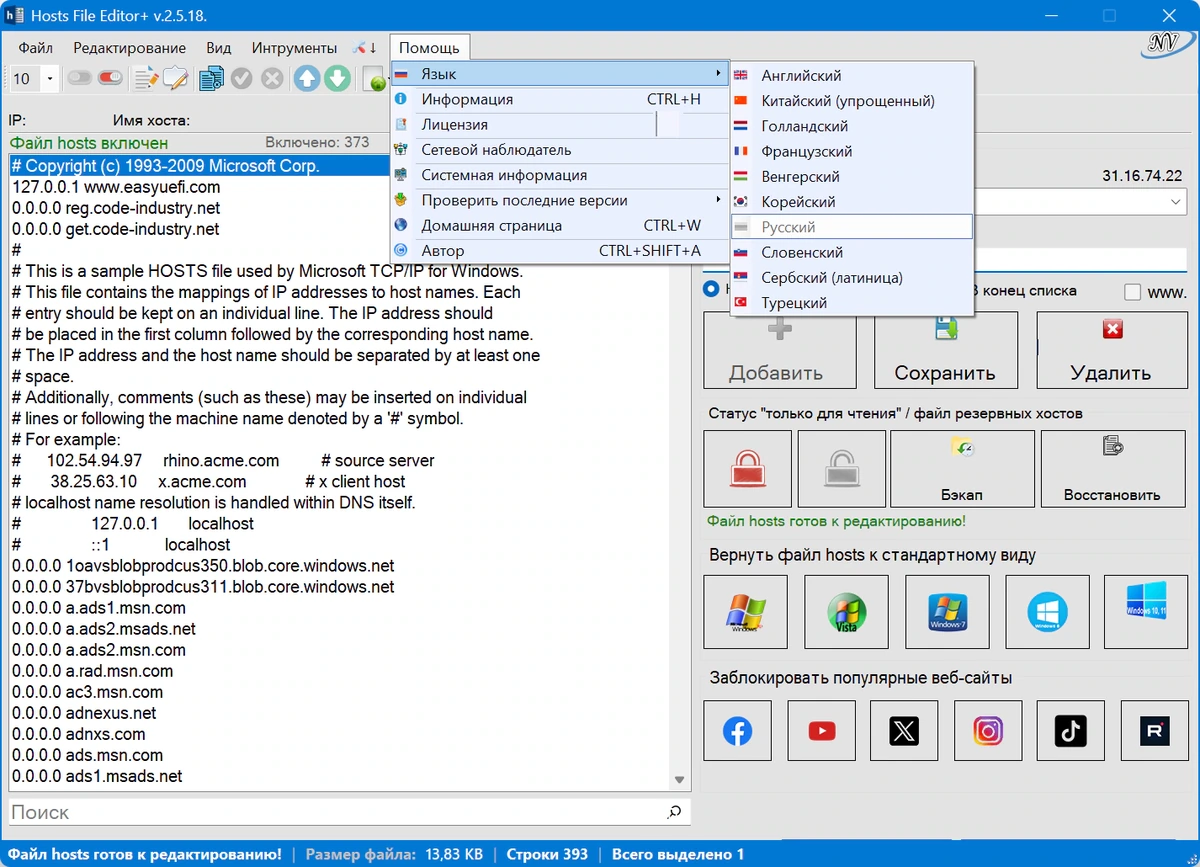The height and width of the screenshot is (867, 1200).
Task: Restore hosts to Windows Vista default
Action: 847,612
